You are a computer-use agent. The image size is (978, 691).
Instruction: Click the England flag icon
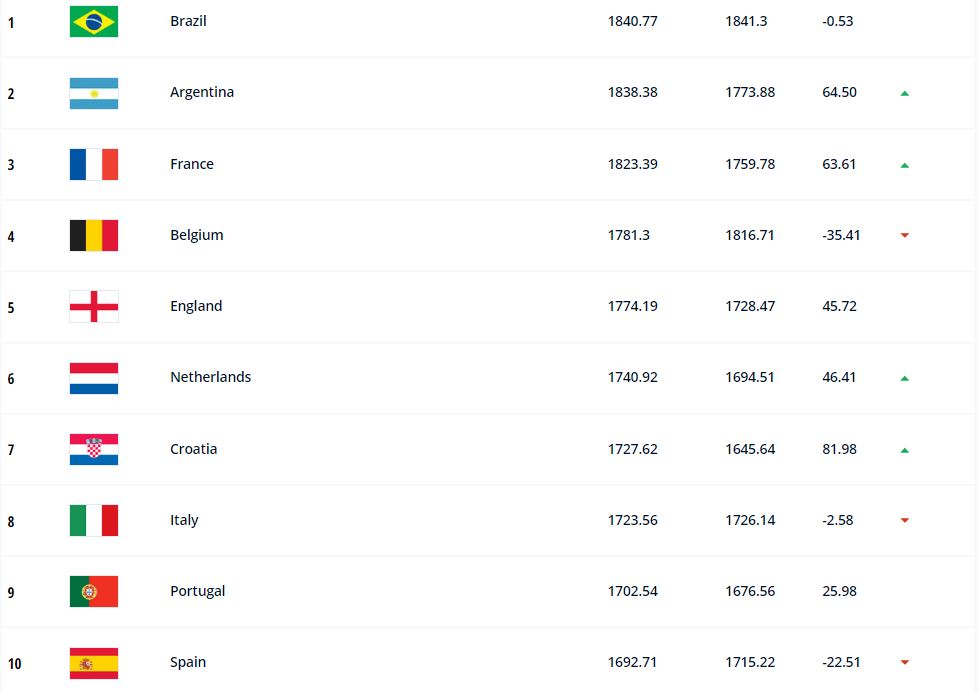coord(94,306)
